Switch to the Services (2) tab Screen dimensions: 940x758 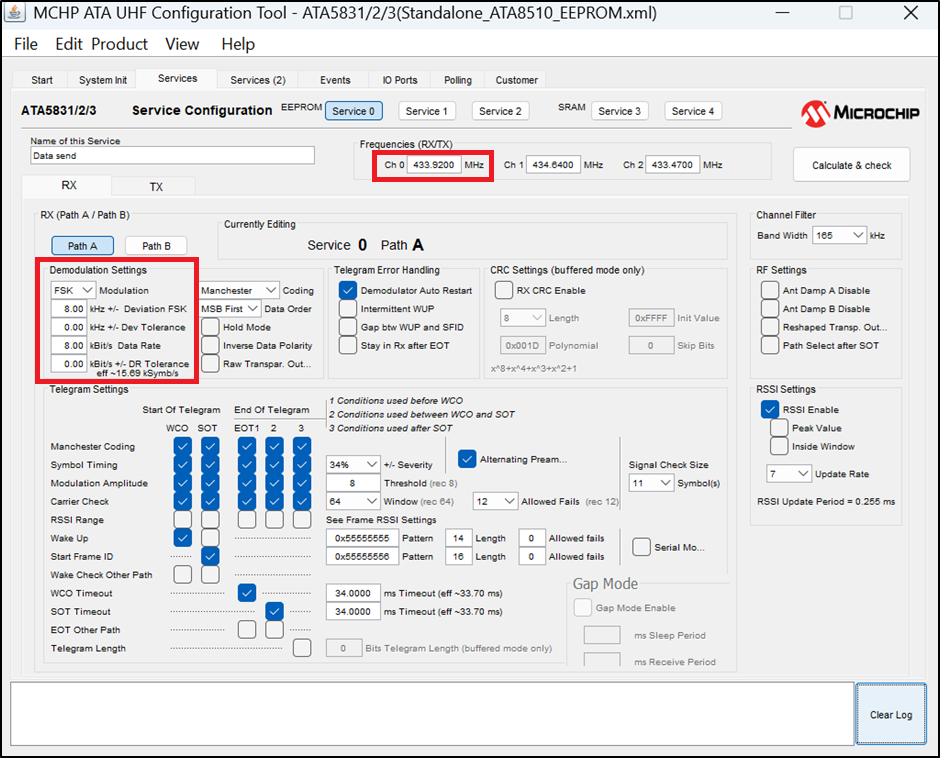coord(258,80)
